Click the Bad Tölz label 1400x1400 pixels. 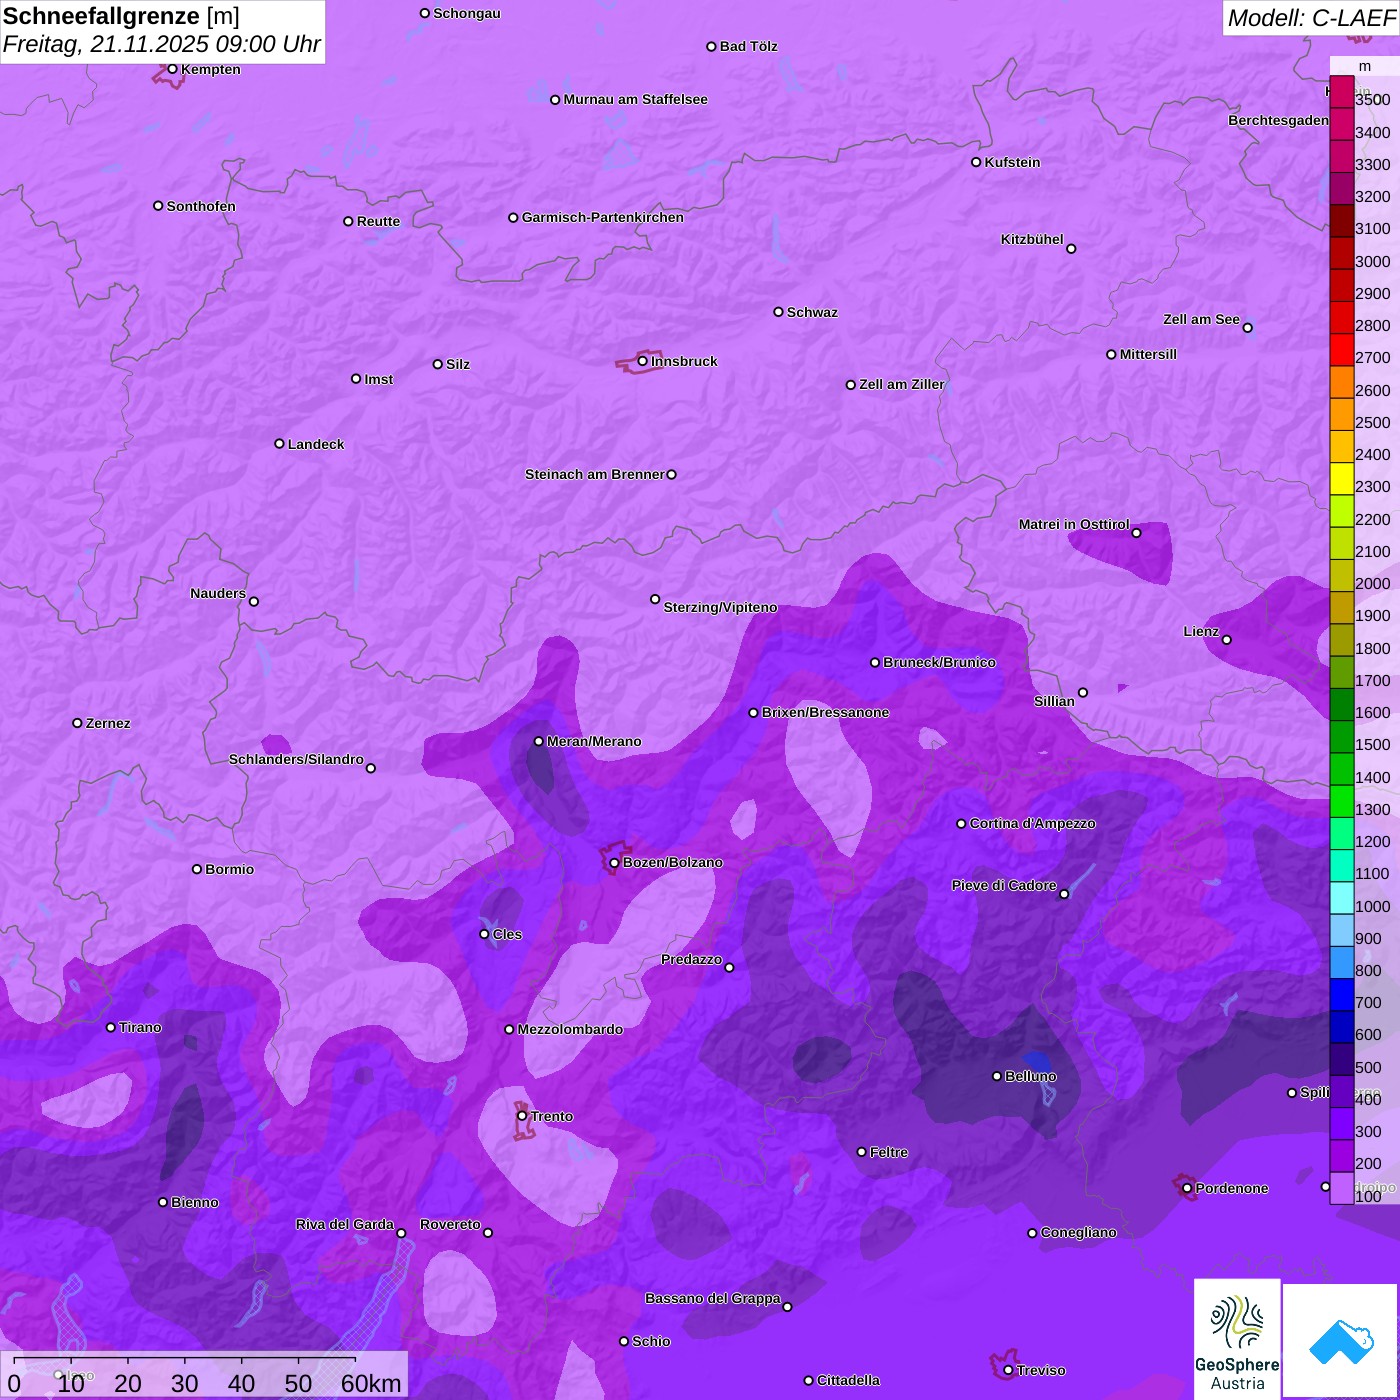coord(749,46)
